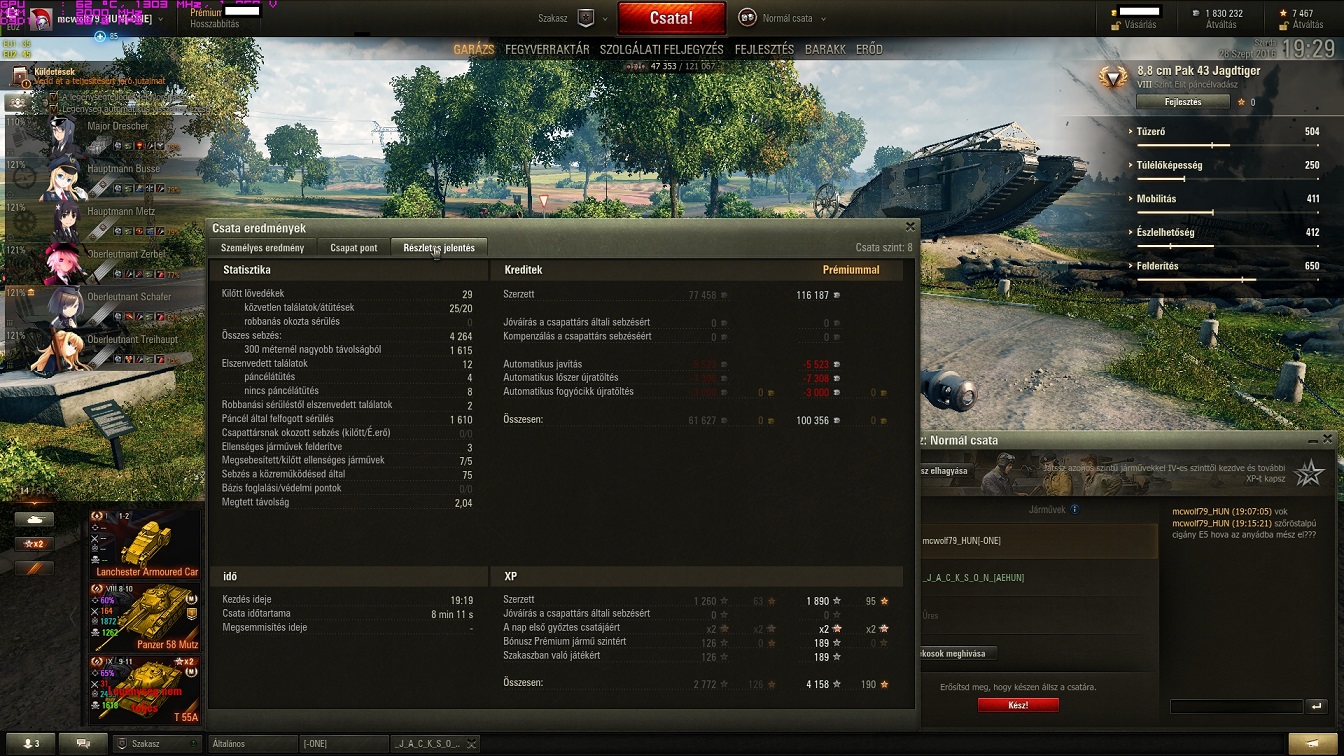Open the FEGYVERRAKTÁR menu

[547, 49]
